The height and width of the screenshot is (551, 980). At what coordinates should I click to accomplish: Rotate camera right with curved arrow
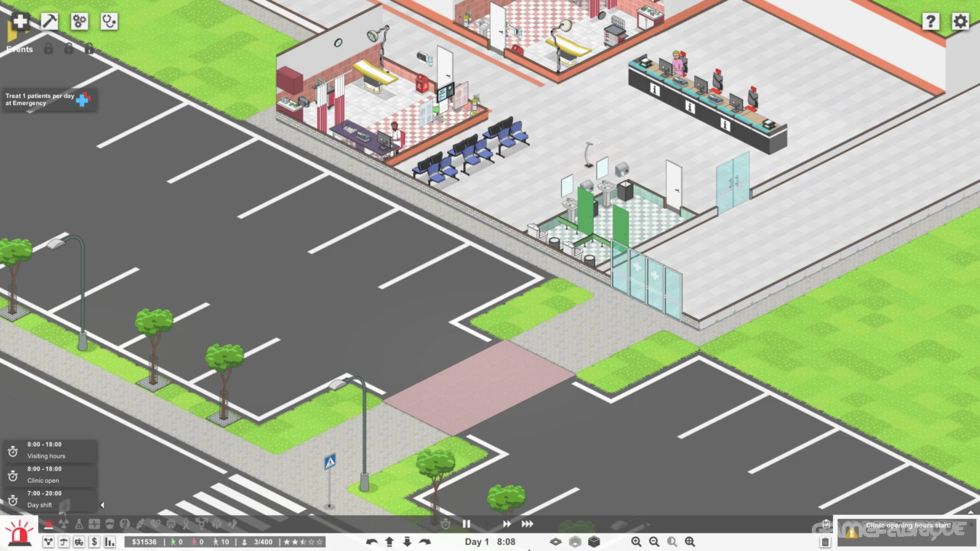click(425, 542)
